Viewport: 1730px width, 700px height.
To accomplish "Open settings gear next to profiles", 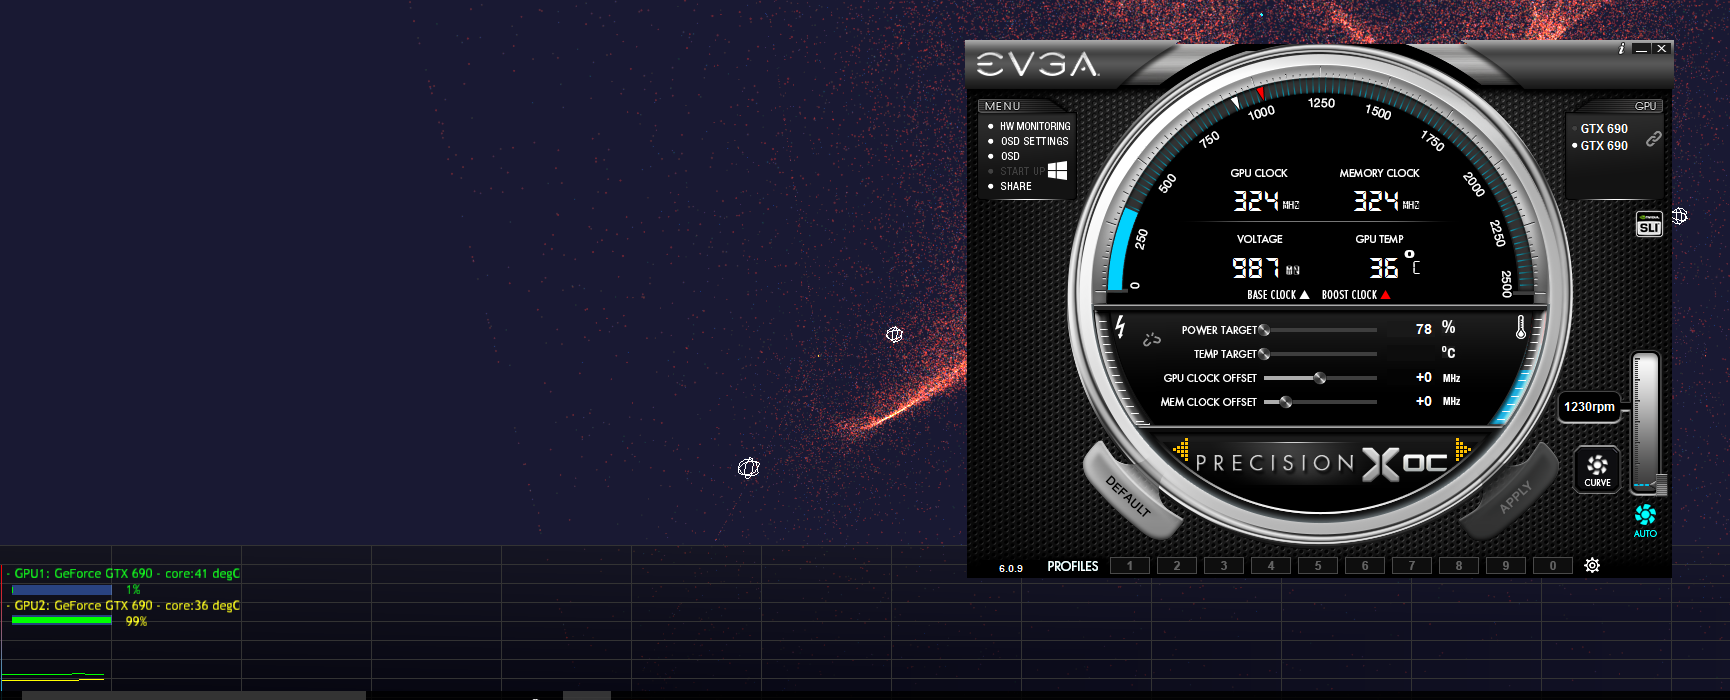I will pyautogui.click(x=1592, y=566).
